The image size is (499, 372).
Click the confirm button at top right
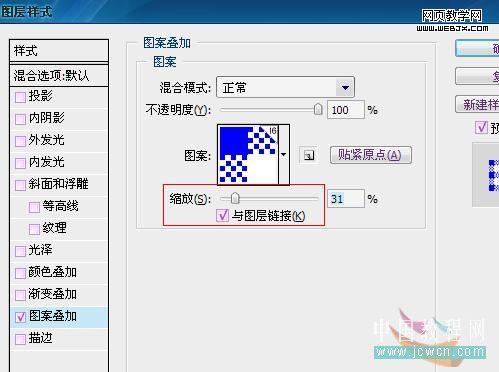click(x=477, y=49)
